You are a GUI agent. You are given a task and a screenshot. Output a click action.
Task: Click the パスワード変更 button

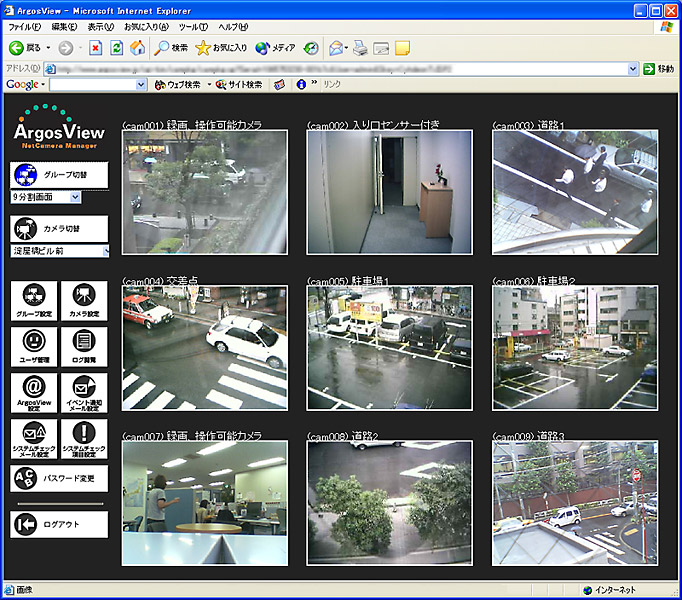[59, 479]
